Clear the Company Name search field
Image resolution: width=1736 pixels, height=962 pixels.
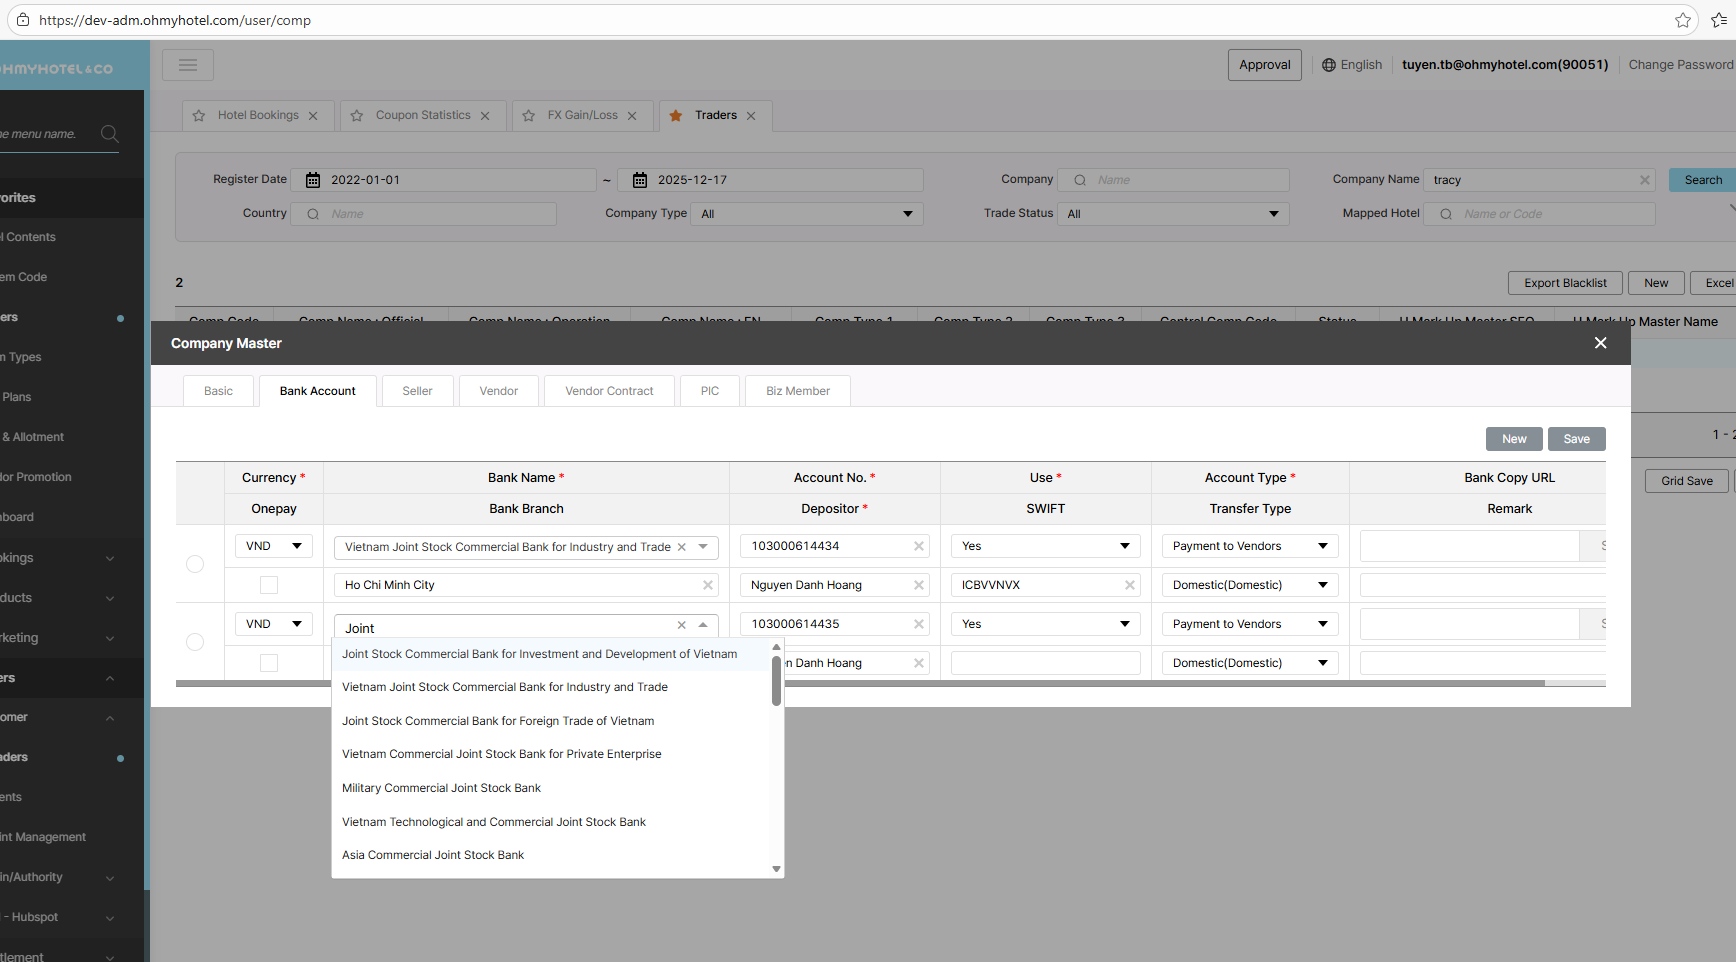click(x=1644, y=180)
